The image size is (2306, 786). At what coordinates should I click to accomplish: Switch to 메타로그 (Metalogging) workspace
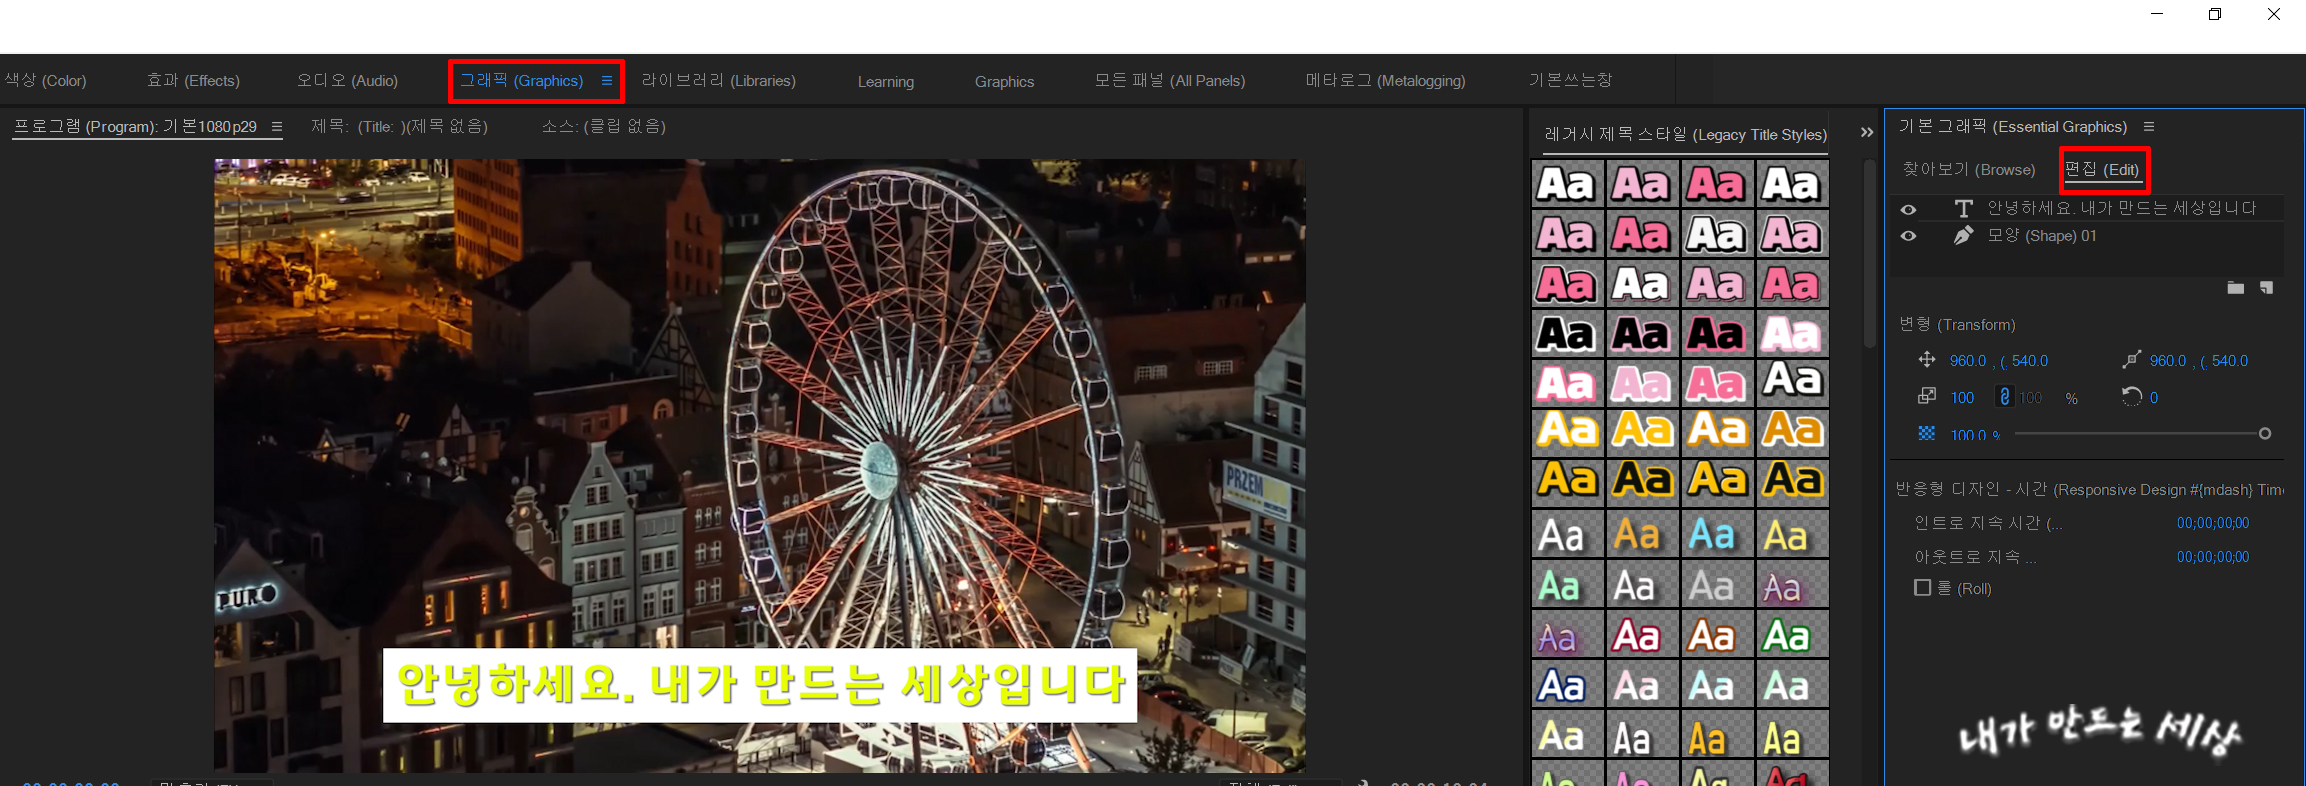pos(1385,81)
